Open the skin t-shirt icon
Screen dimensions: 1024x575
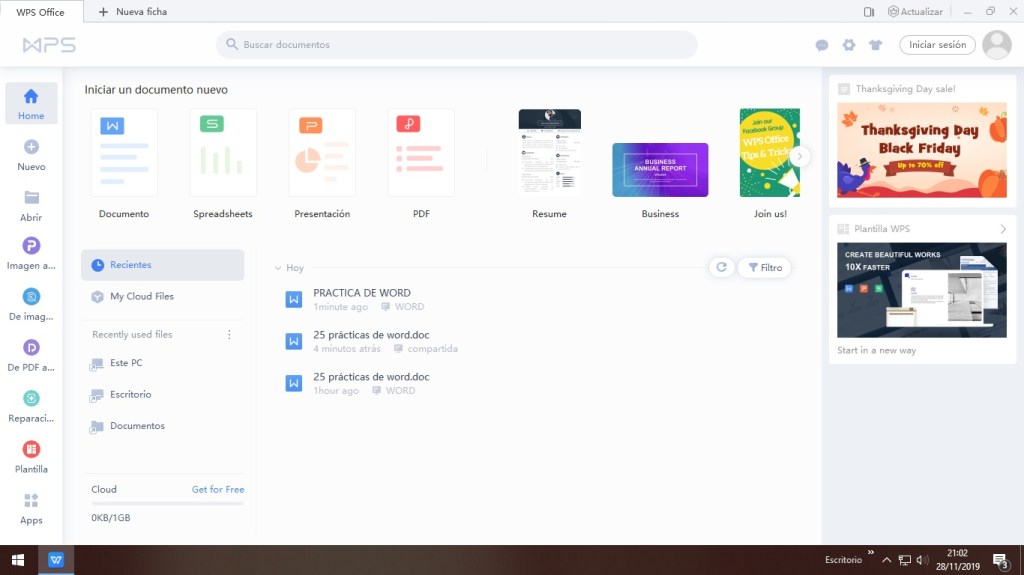pos(876,45)
